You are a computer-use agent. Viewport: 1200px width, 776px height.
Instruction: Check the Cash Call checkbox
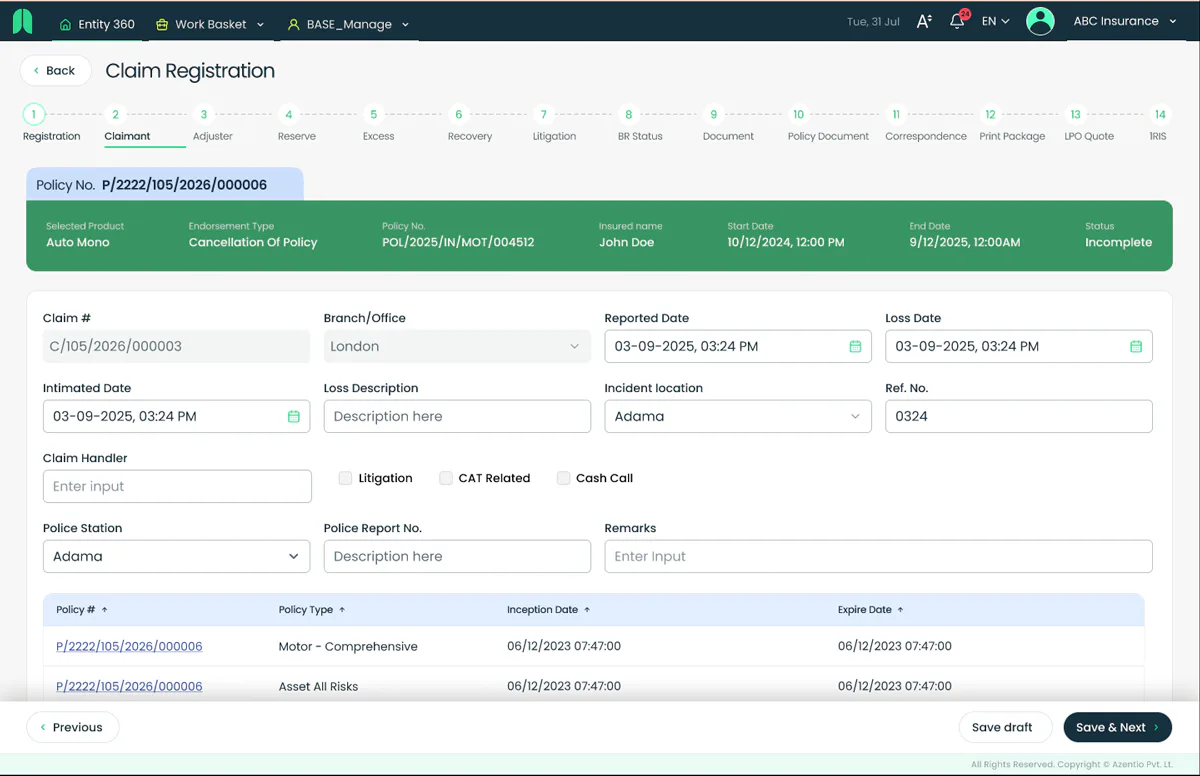(x=563, y=478)
